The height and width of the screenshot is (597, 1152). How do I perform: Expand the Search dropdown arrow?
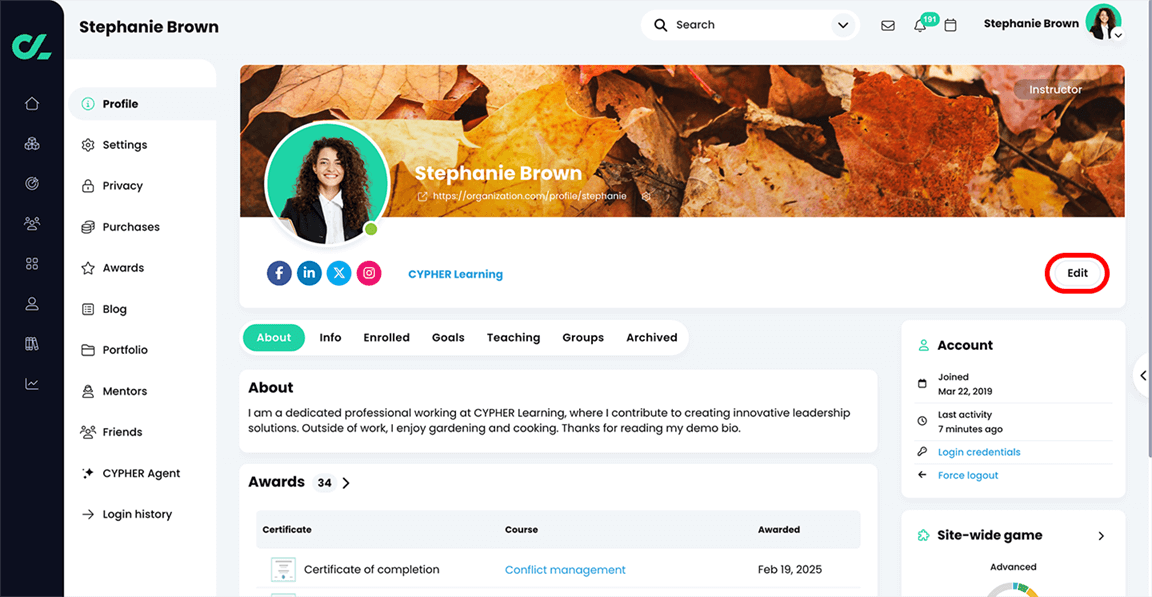pyautogui.click(x=843, y=25)
